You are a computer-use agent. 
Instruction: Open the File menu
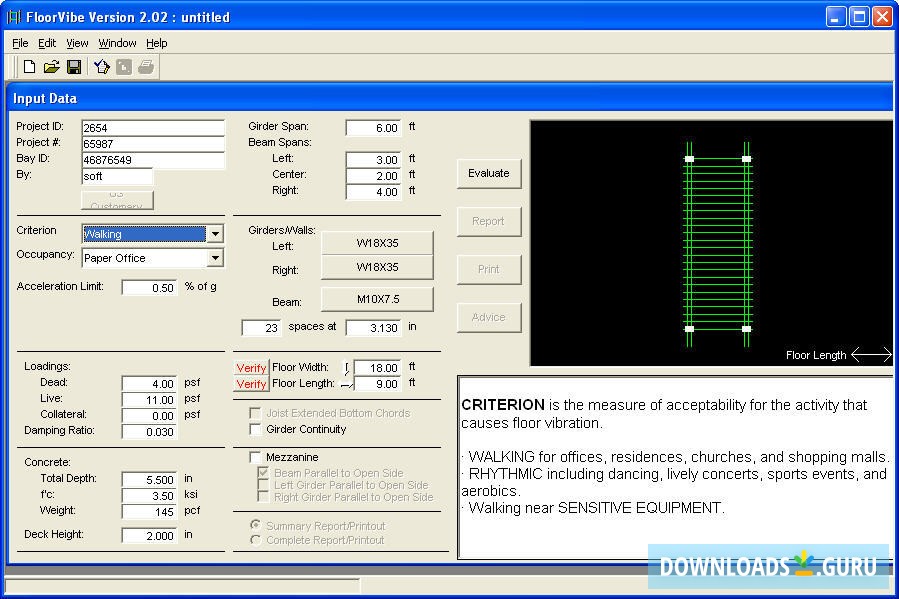(20, 43)
